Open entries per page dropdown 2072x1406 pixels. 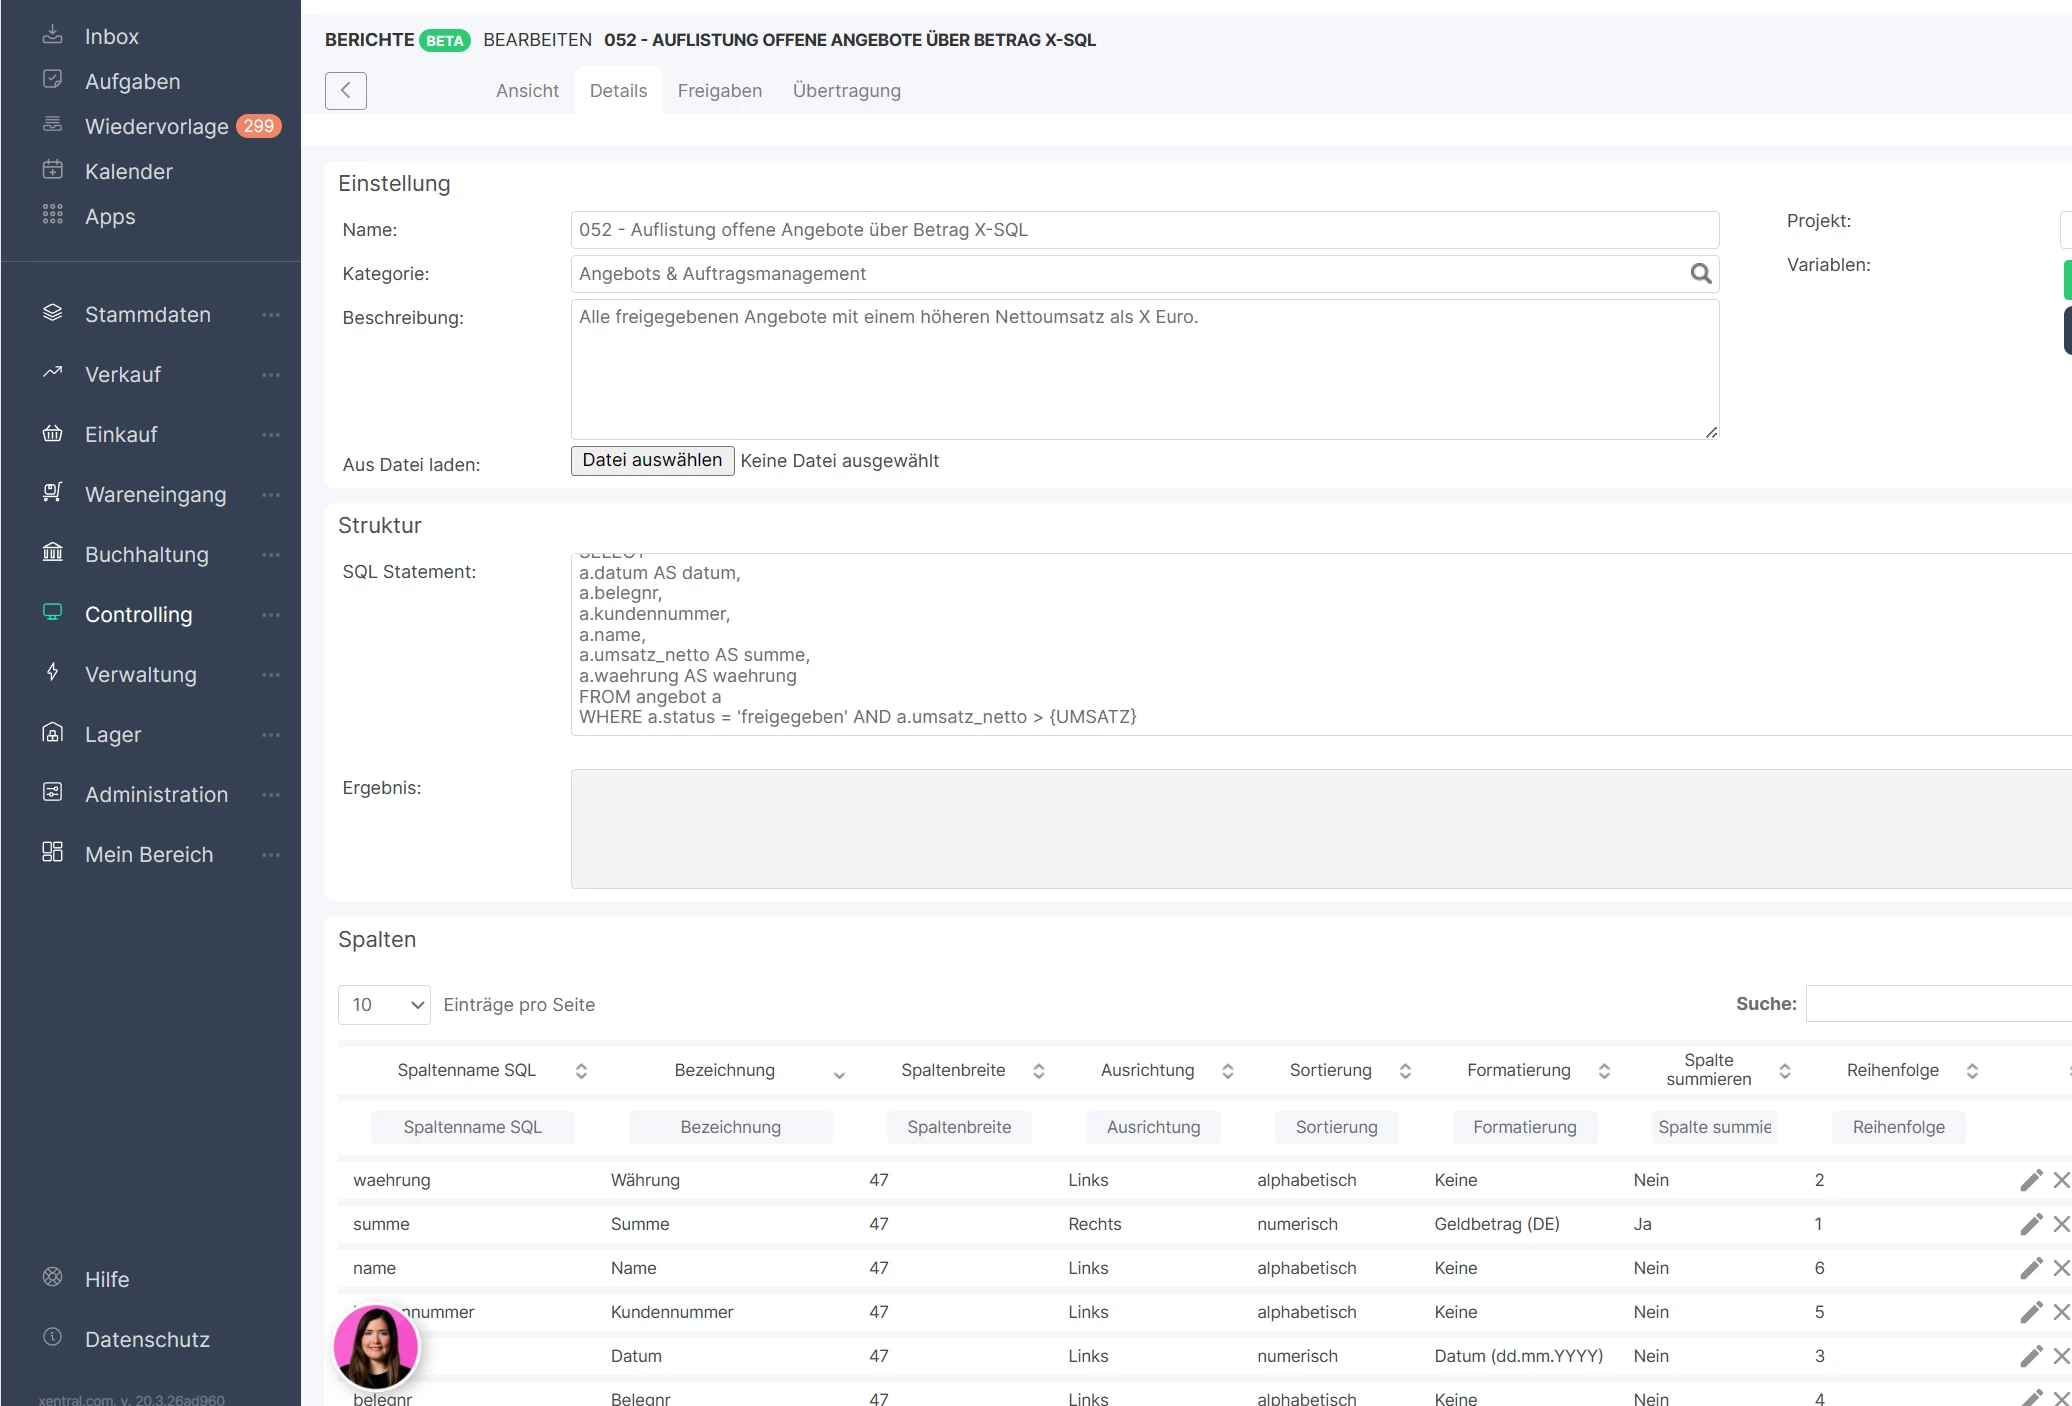tap(384, 1005)
